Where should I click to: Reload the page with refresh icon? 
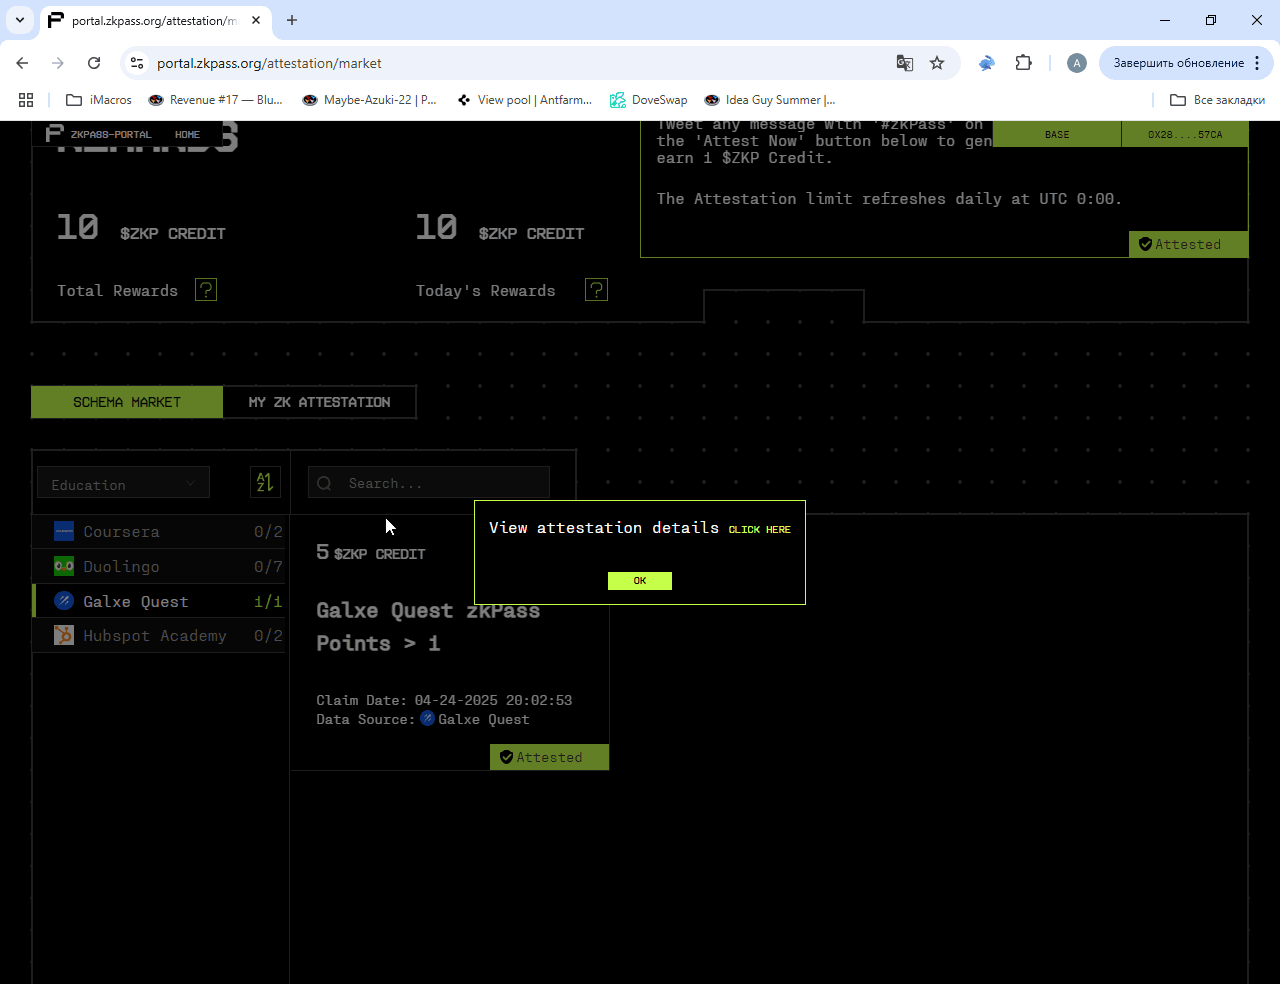click(x=94, y=63)
